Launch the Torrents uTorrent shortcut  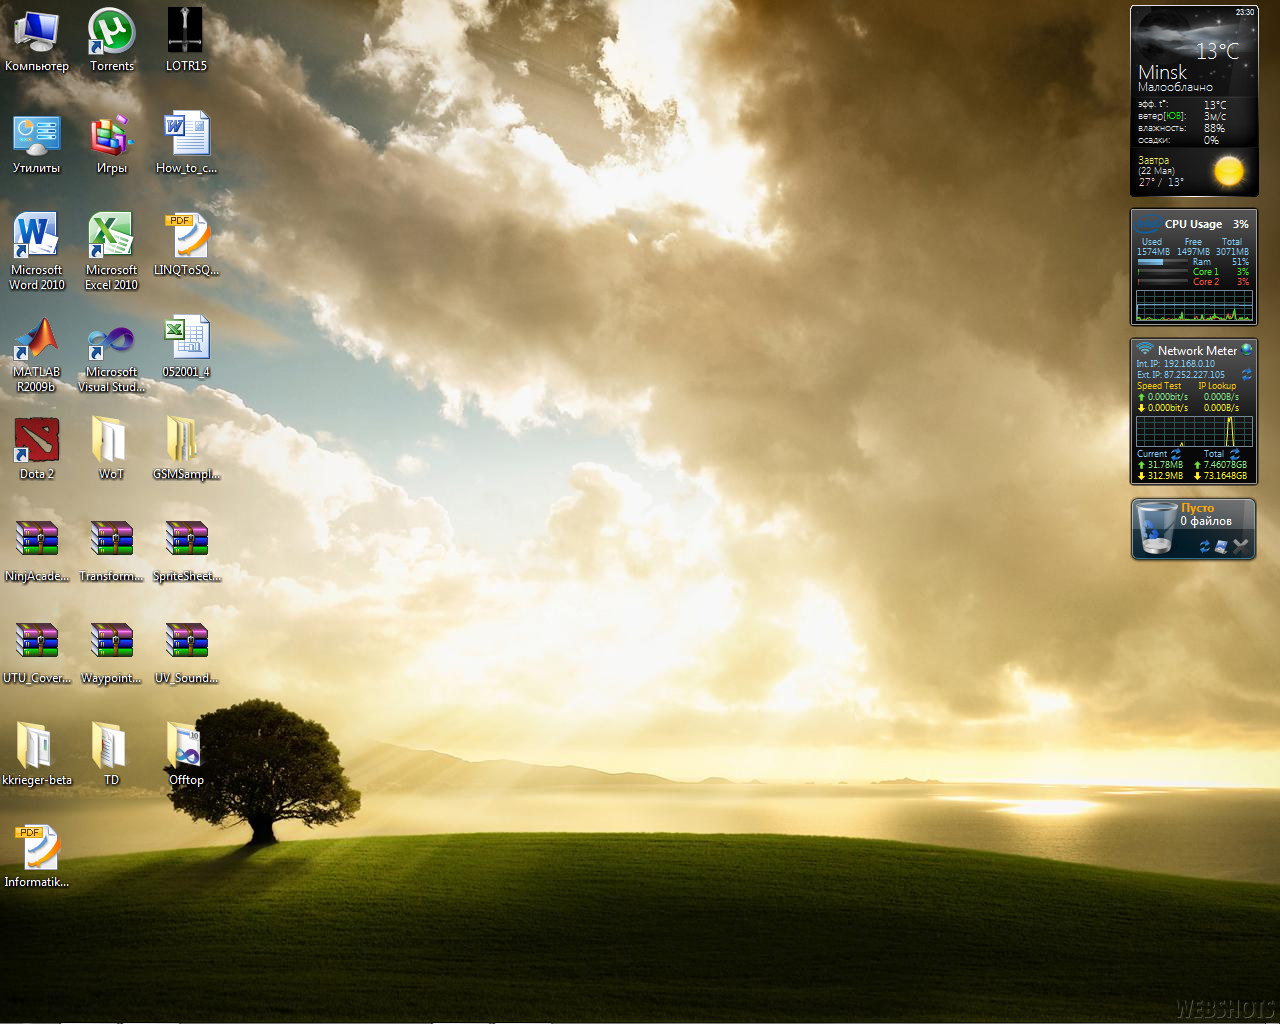point(111,33)
